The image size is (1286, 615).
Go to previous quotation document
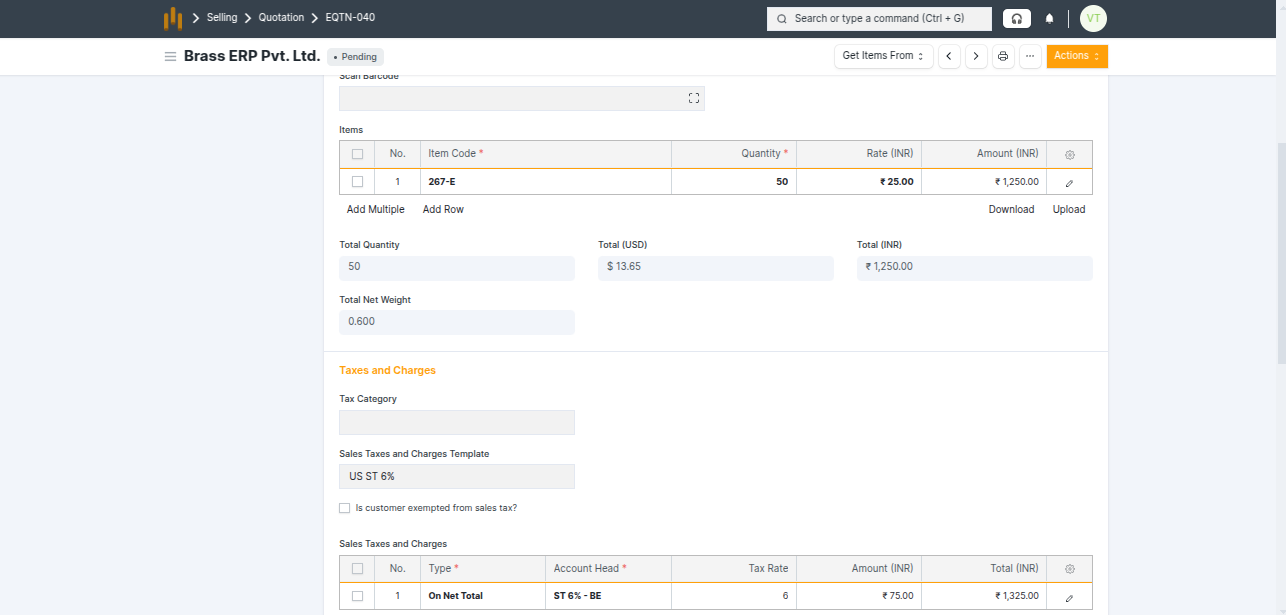[x=949, y=56]
